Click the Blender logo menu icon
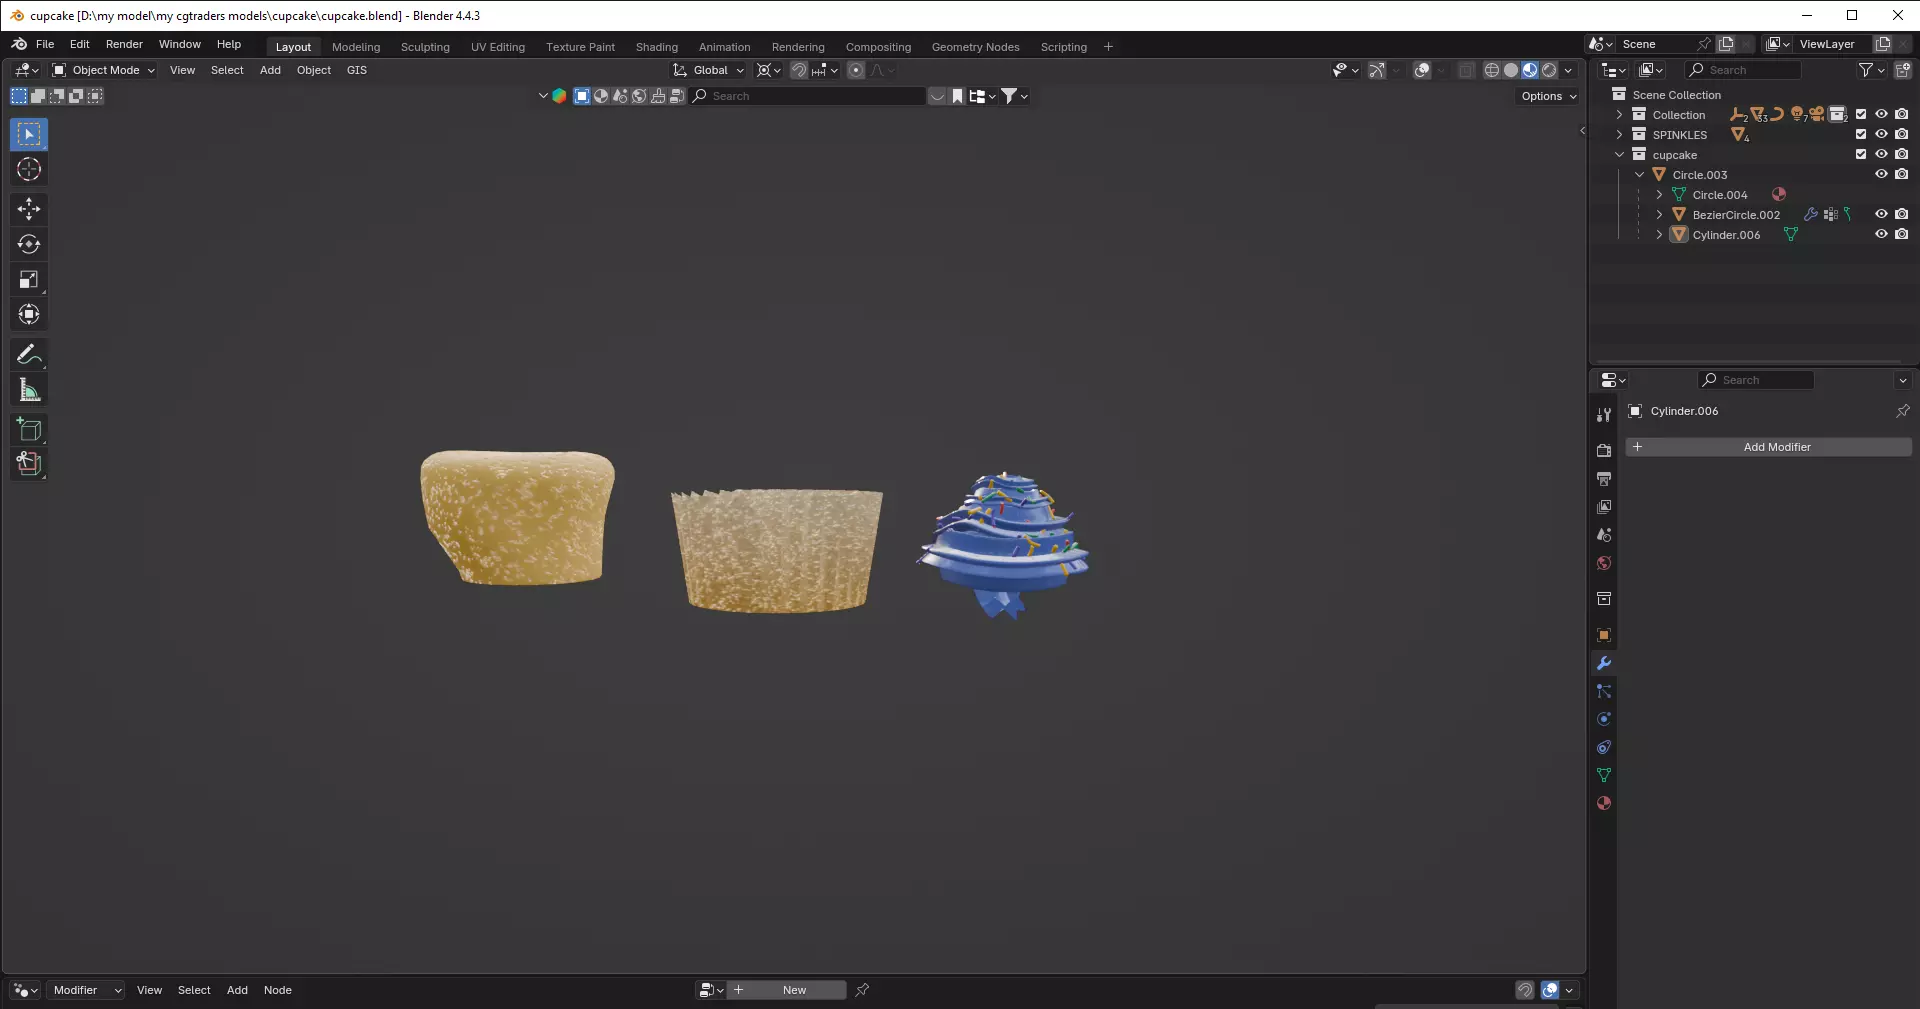The width and height of the screenshot is (1920, 1009). [19, 44]
